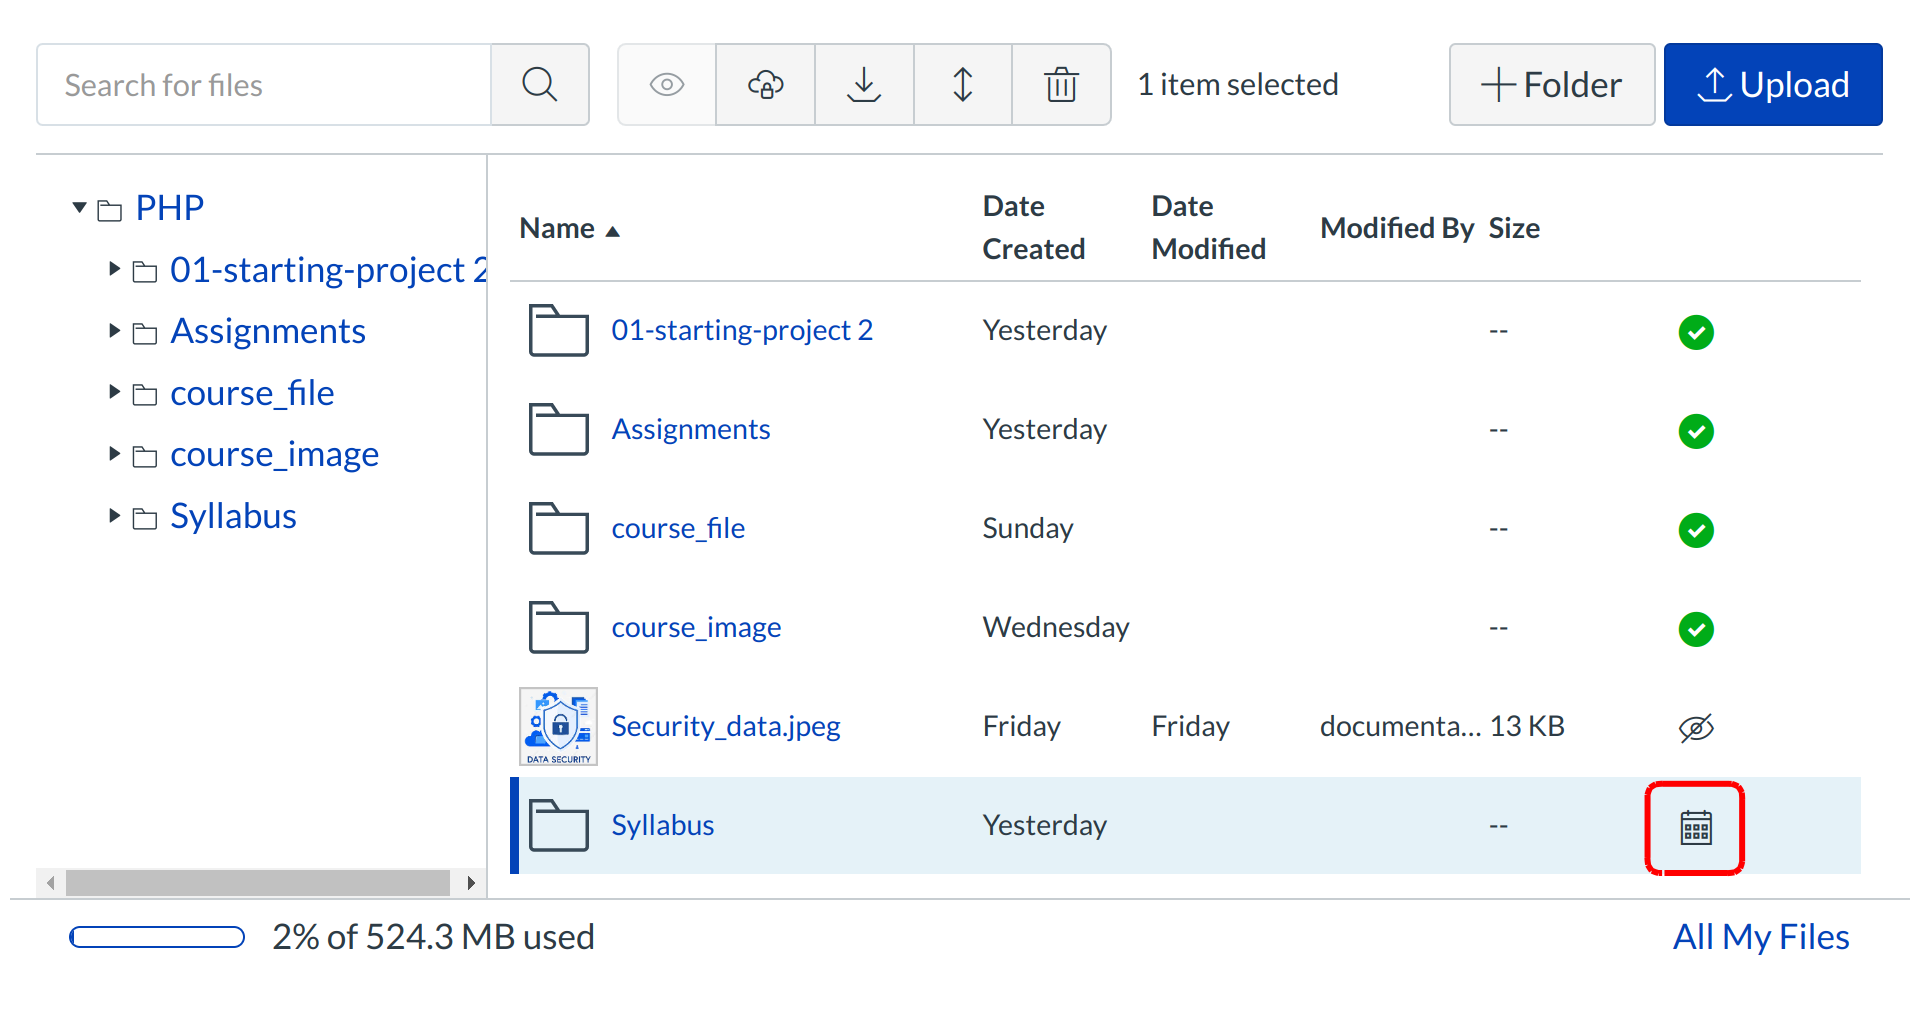
Task: Download the selected item
Action: click(x=864, y=85)
